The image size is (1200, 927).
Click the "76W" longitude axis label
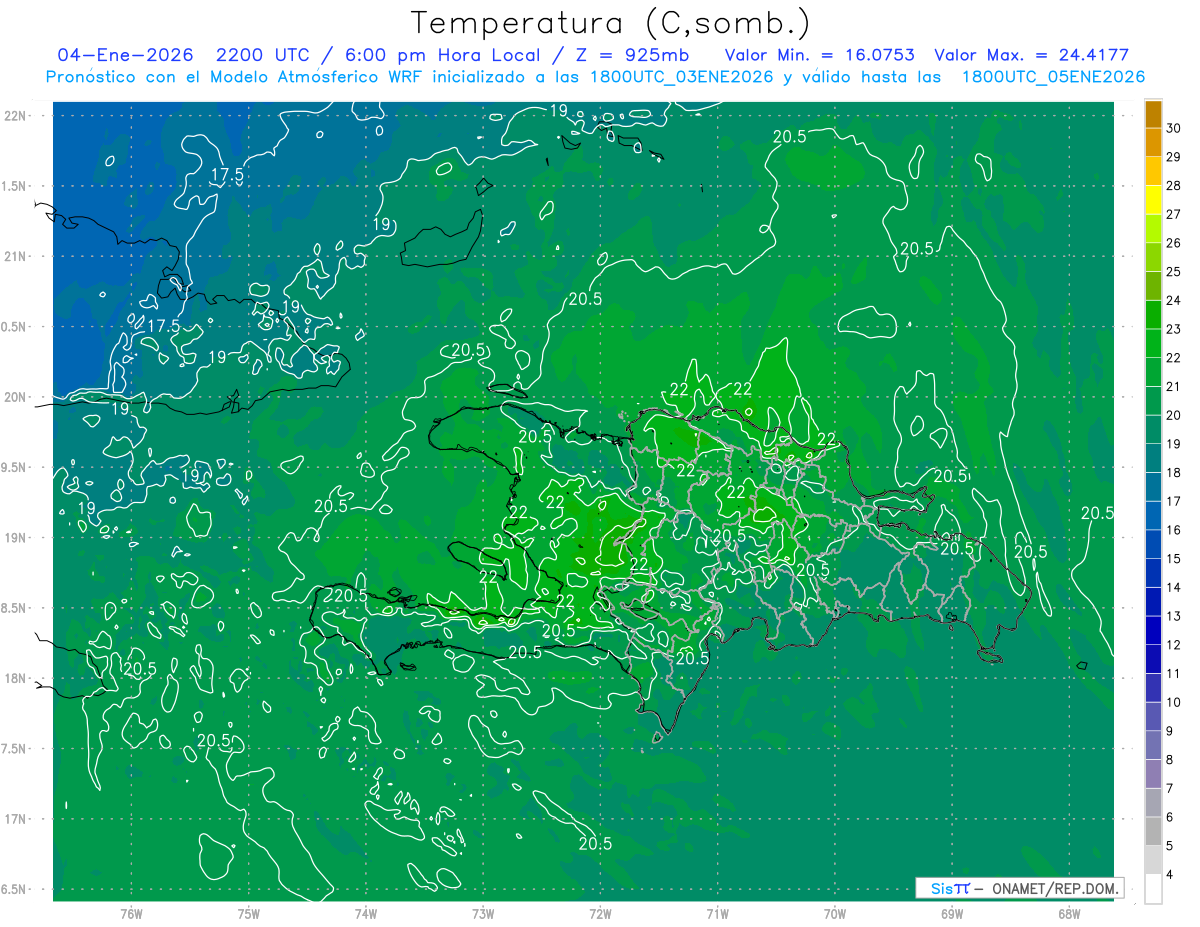pos(131,914)
